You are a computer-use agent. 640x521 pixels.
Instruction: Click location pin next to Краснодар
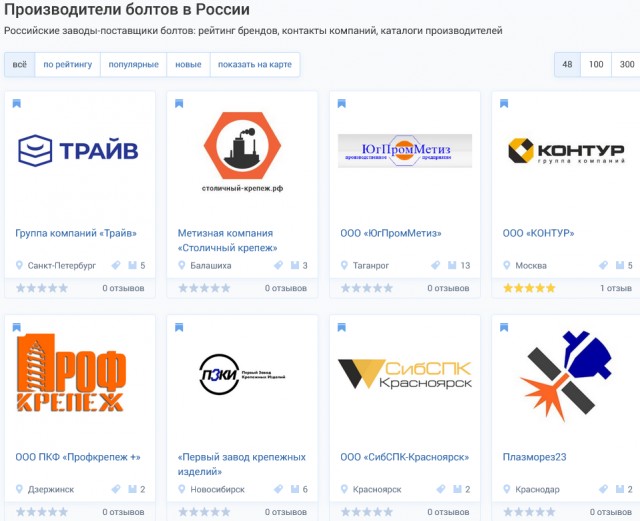pyautogui.click(x=507, y=489)
